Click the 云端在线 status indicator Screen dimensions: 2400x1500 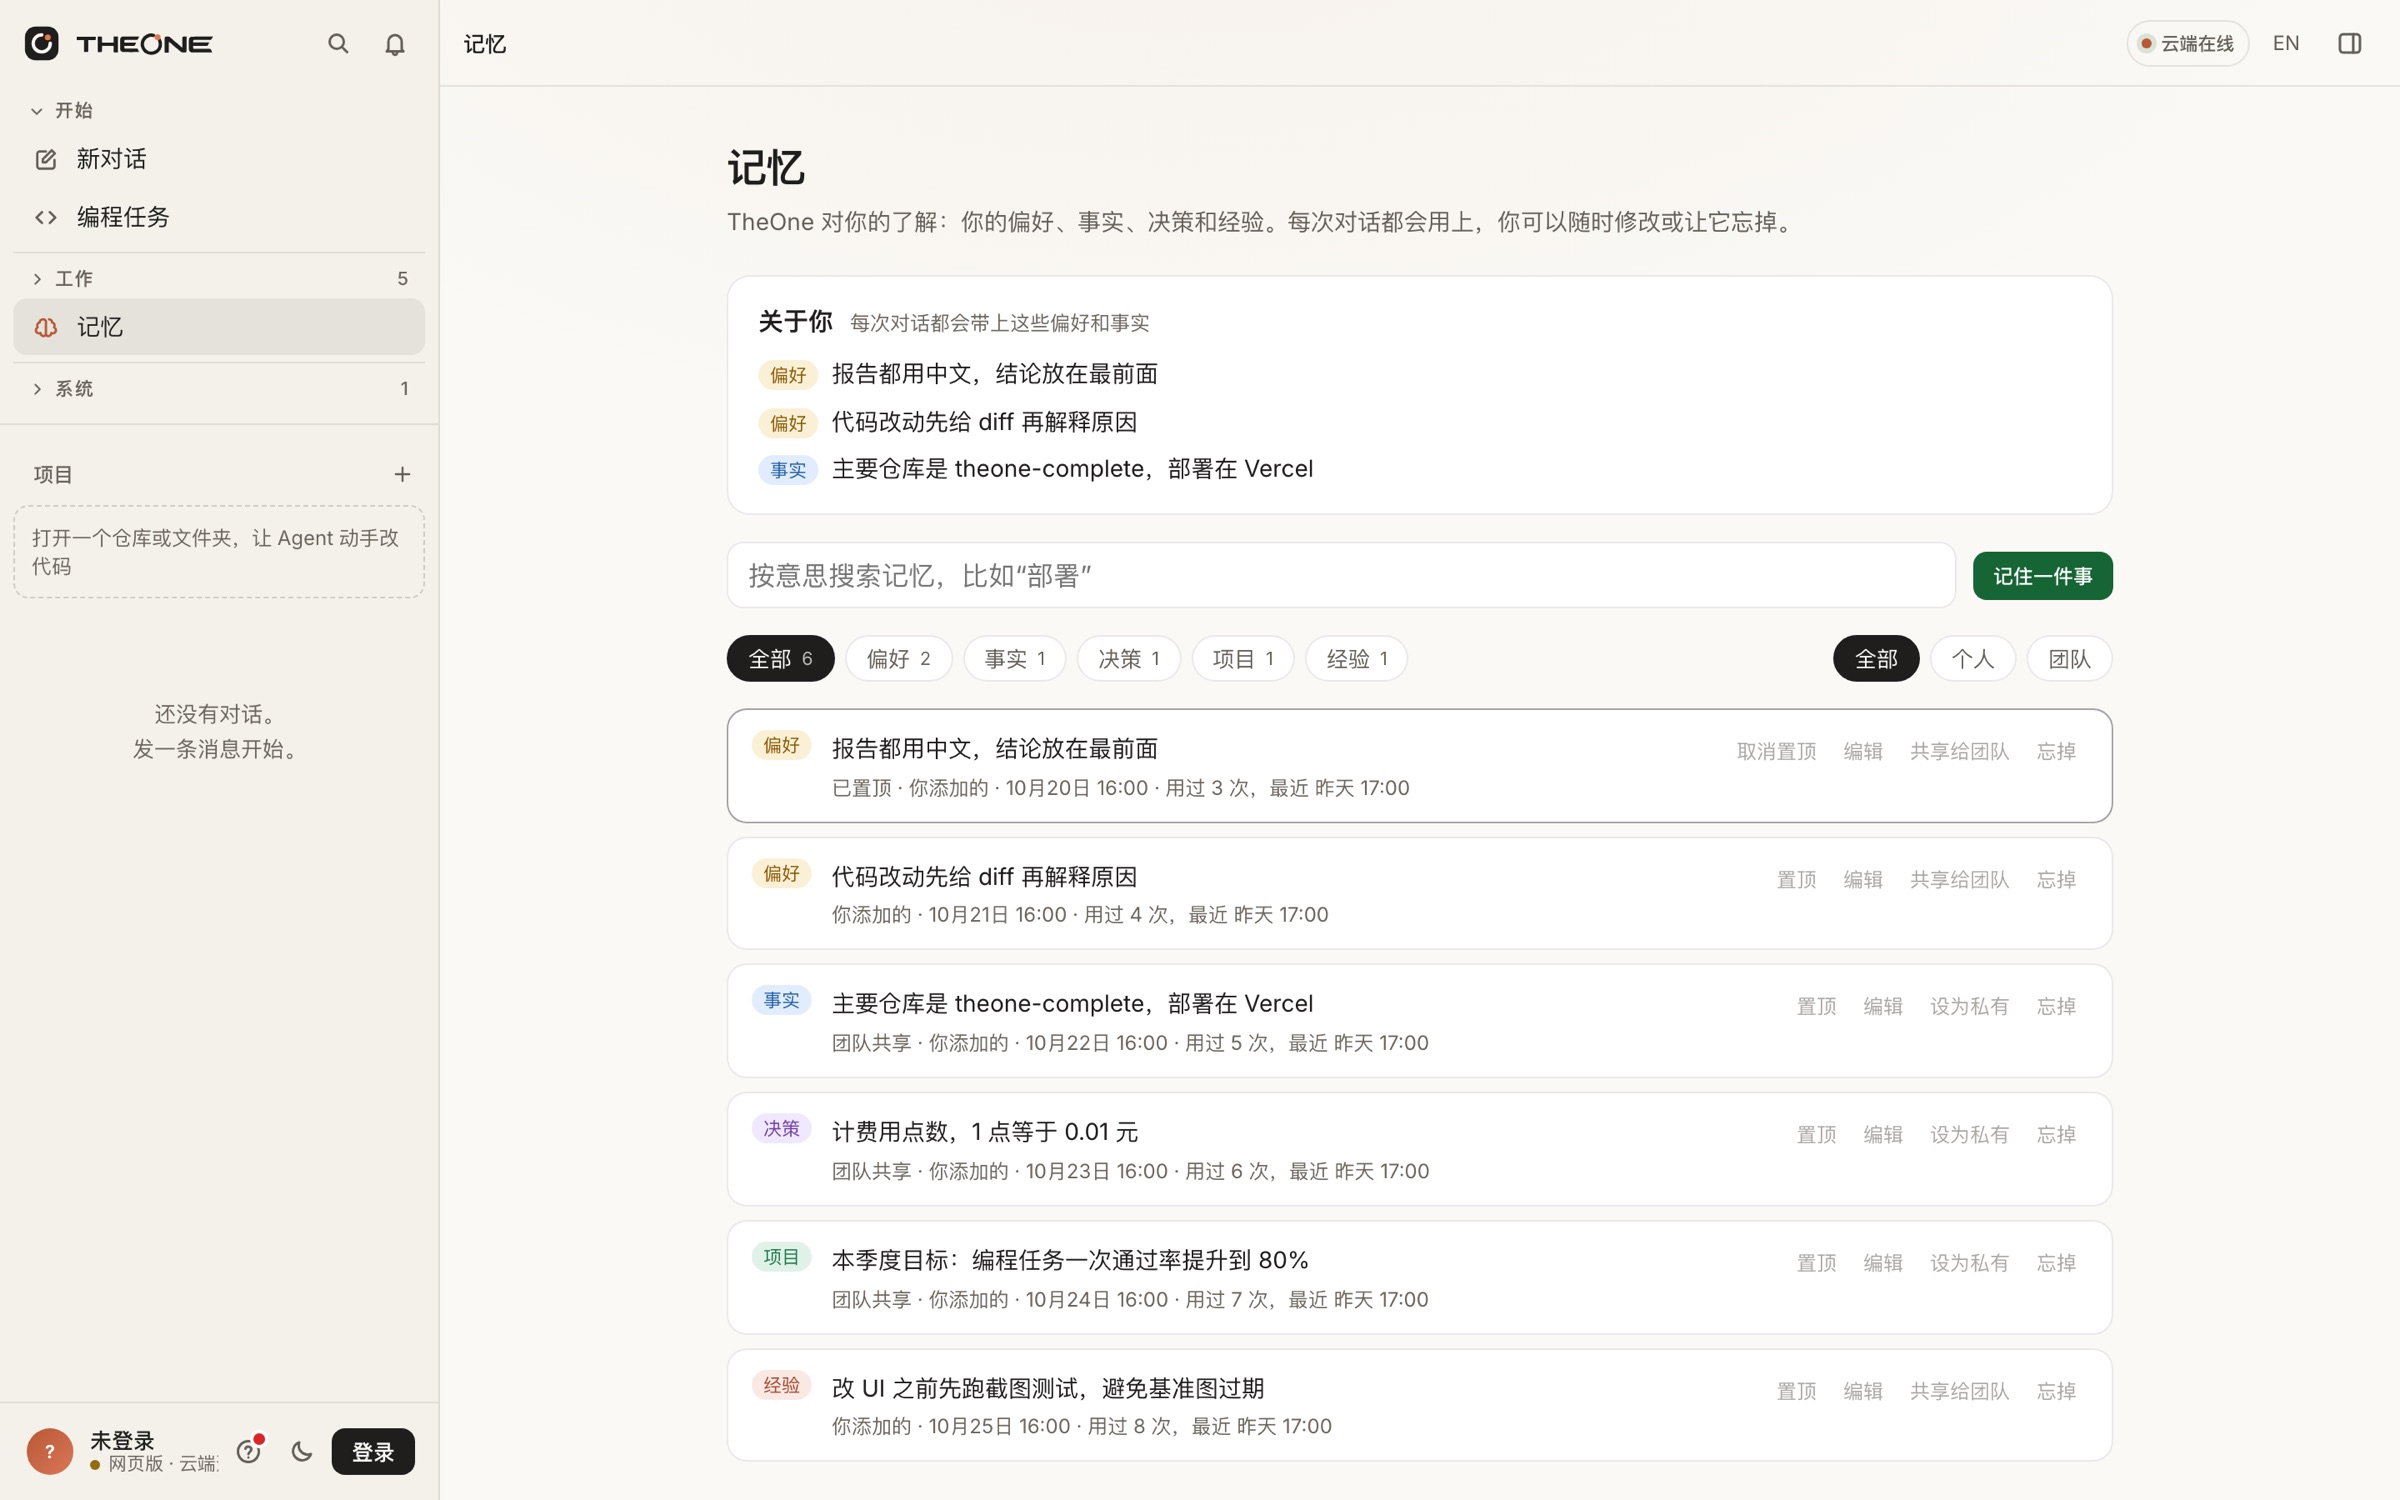[2187, 43]
